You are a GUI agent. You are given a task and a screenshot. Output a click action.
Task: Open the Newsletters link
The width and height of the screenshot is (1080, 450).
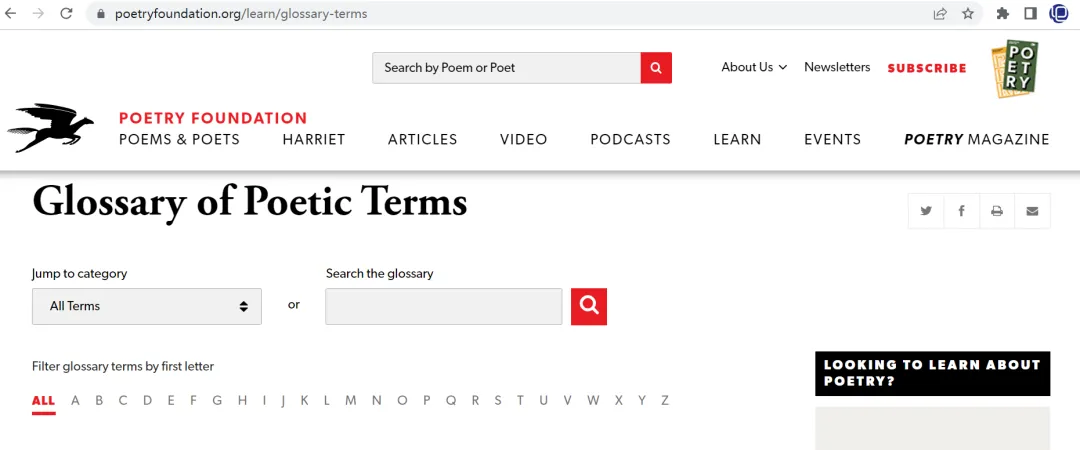[x=837, y=67]
